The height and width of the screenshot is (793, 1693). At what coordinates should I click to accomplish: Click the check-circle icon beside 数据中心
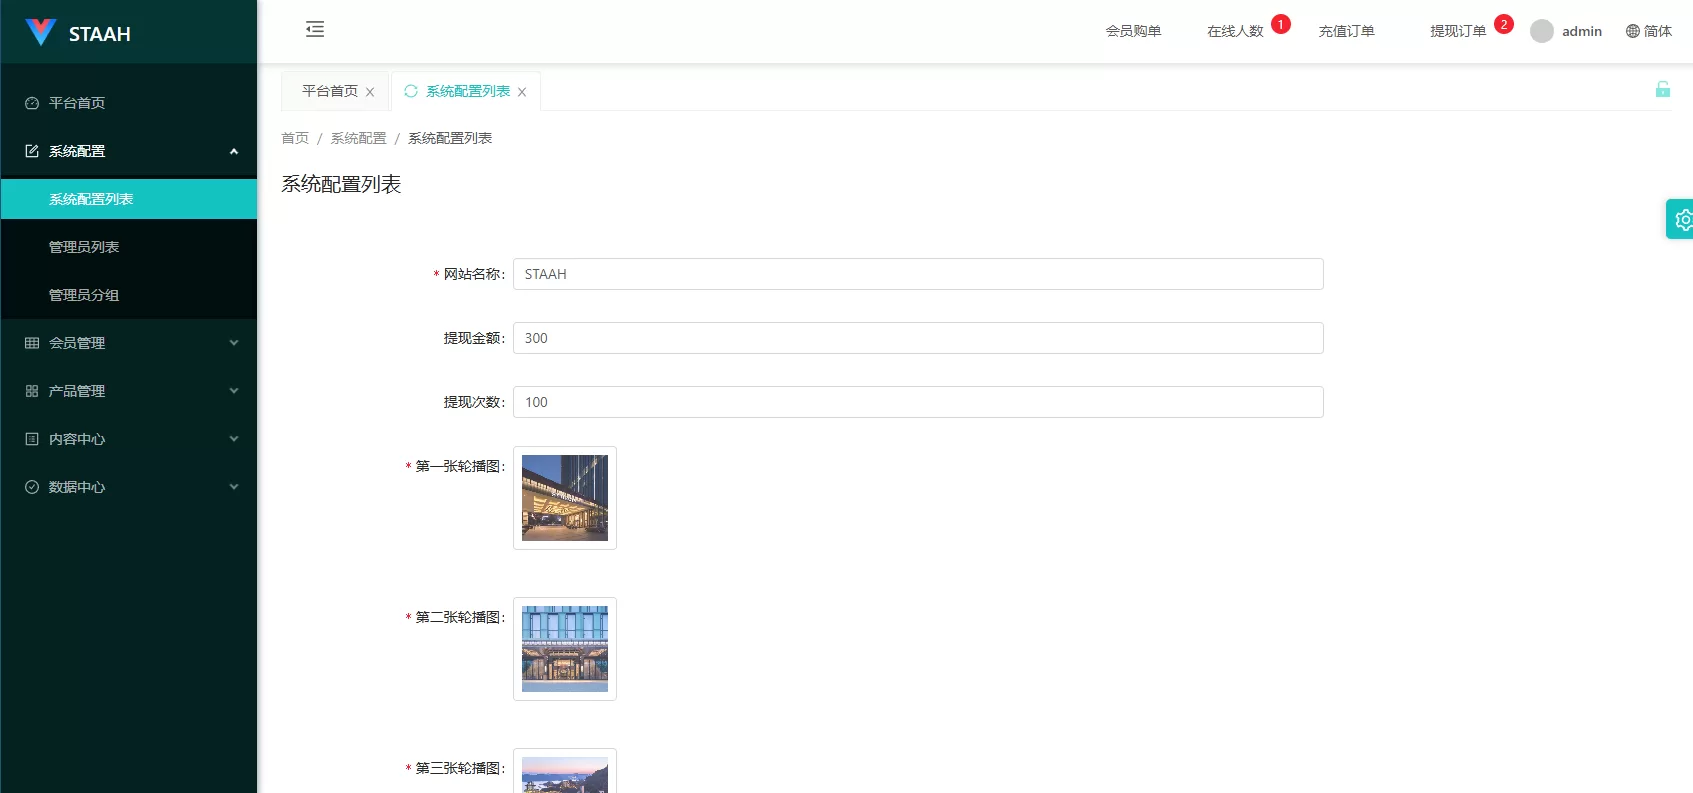point(32,487)
